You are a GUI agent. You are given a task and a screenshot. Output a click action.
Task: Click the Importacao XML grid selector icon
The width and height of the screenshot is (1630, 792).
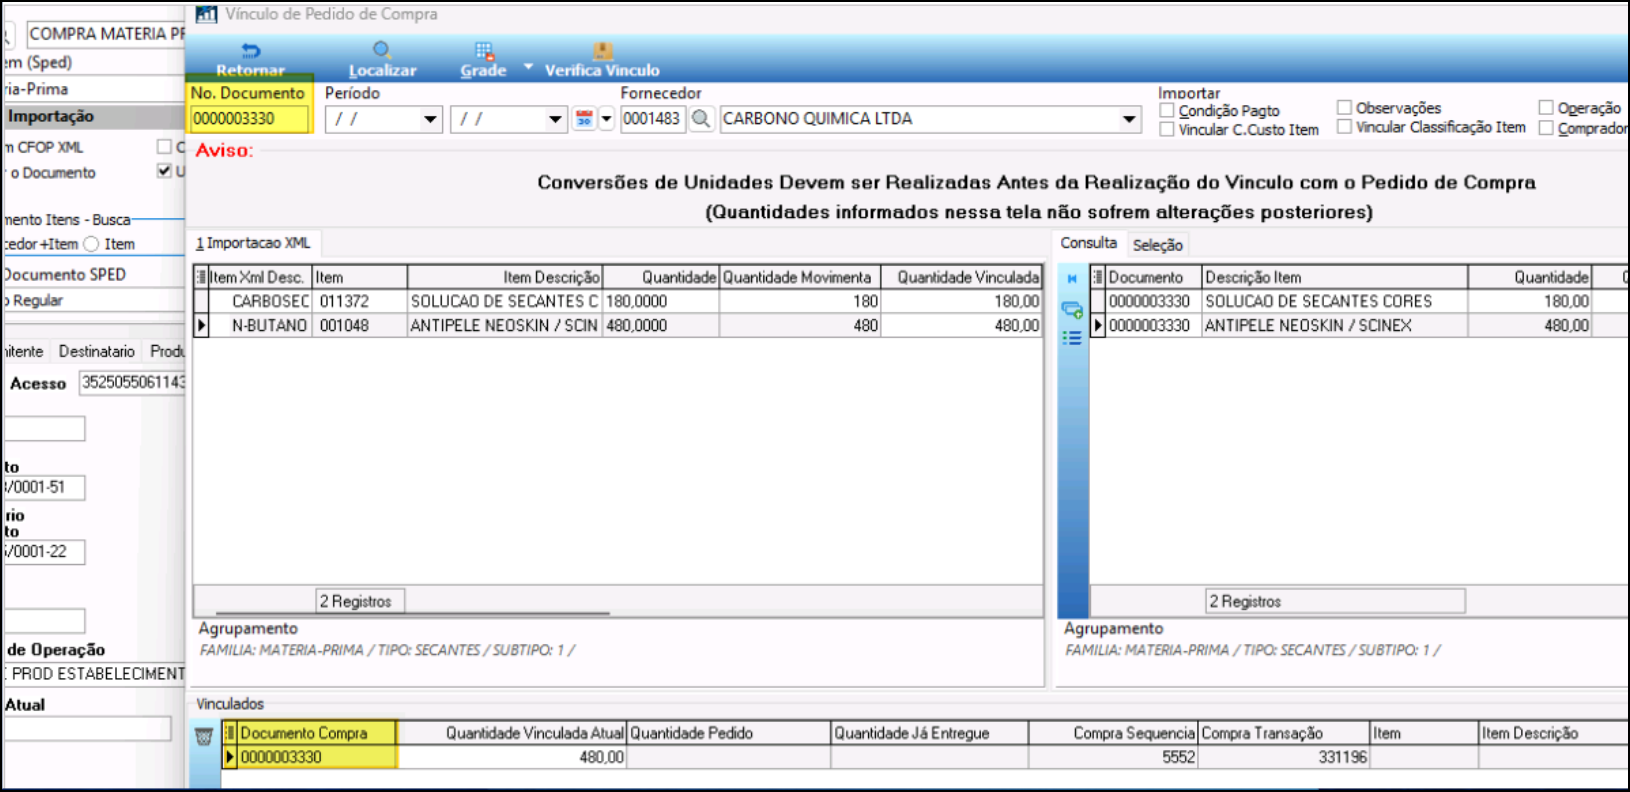pyautogui.click(x=200, y=277)
